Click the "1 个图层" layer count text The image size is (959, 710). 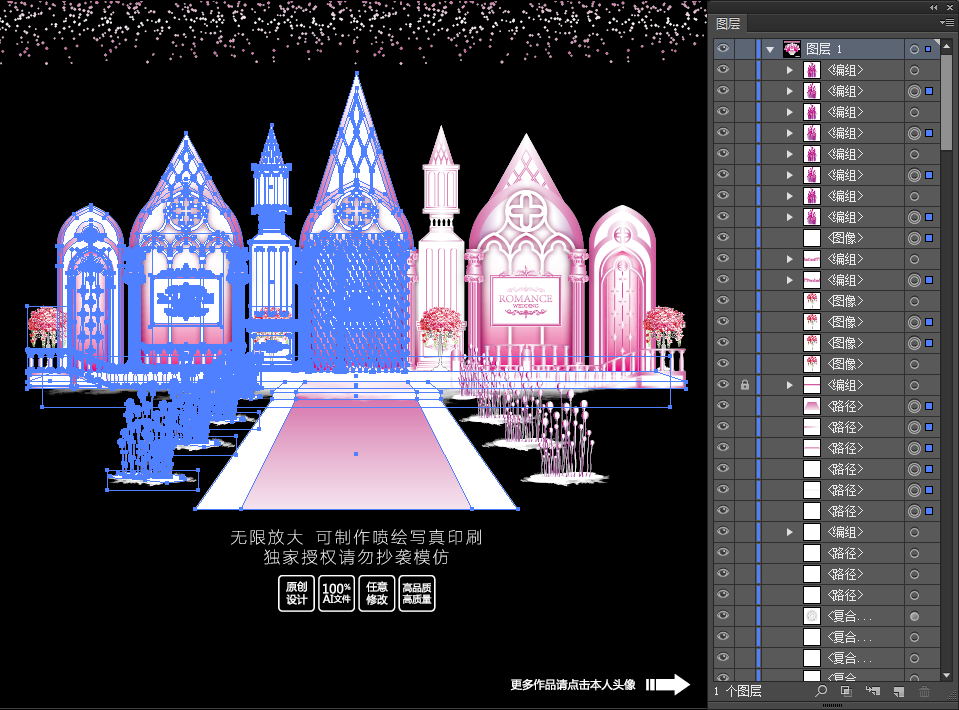click(x=738, y=691)
